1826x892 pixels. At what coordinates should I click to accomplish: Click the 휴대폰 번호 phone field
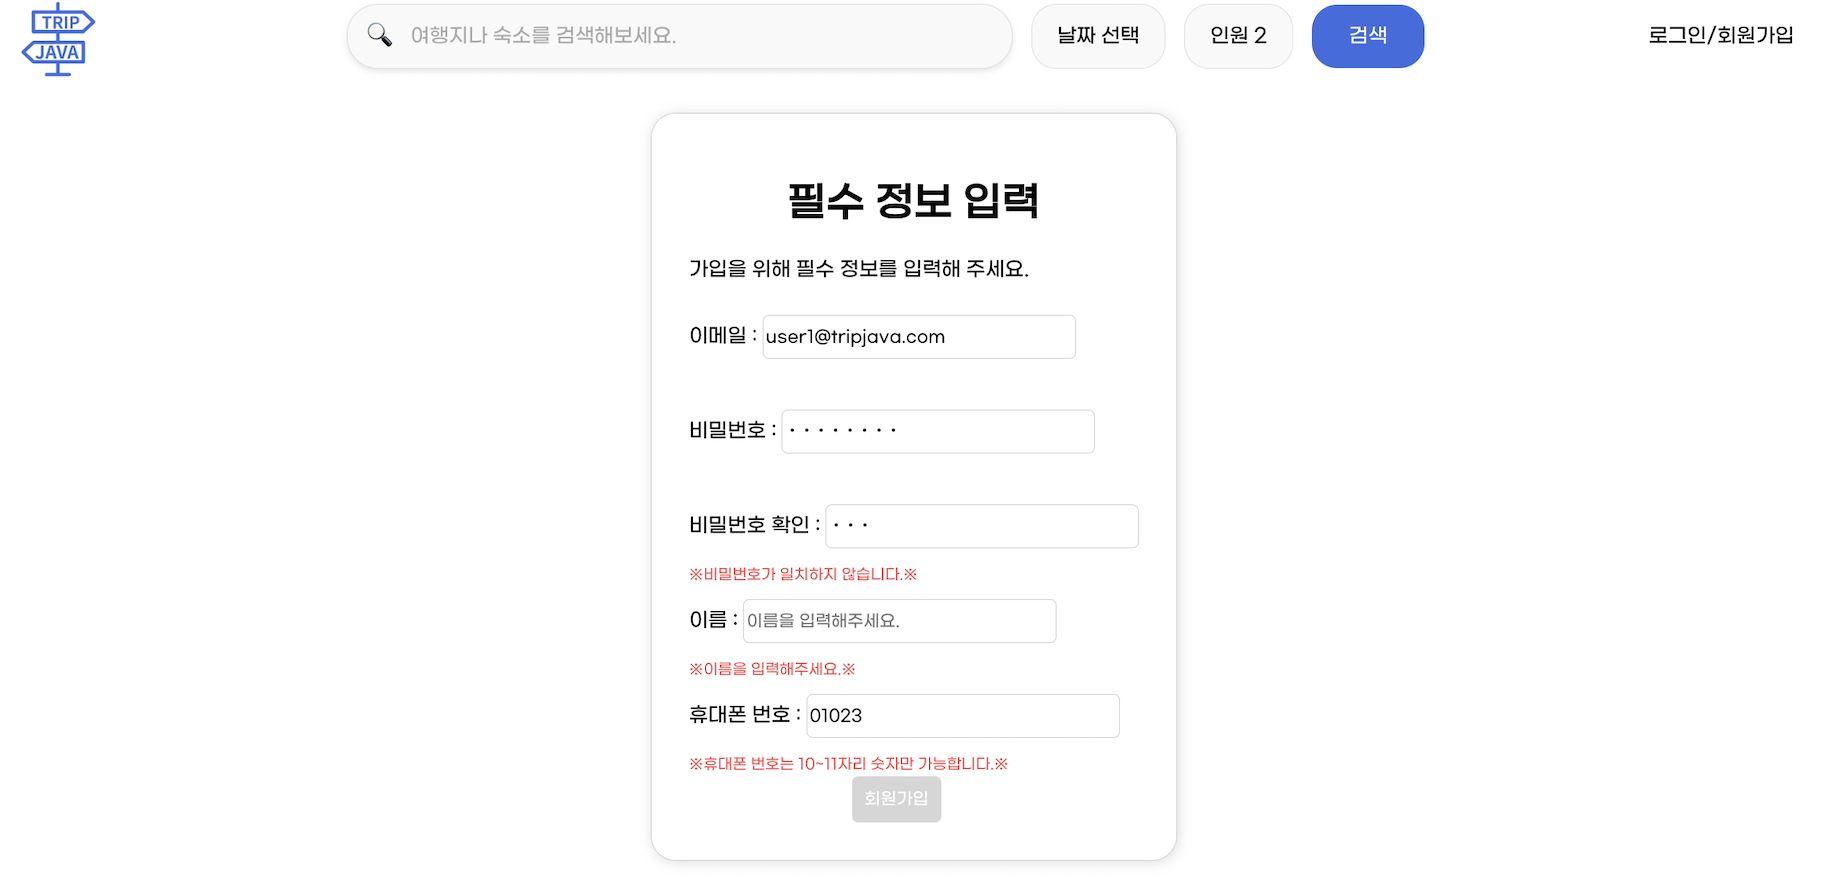click(x=963, y=716)
